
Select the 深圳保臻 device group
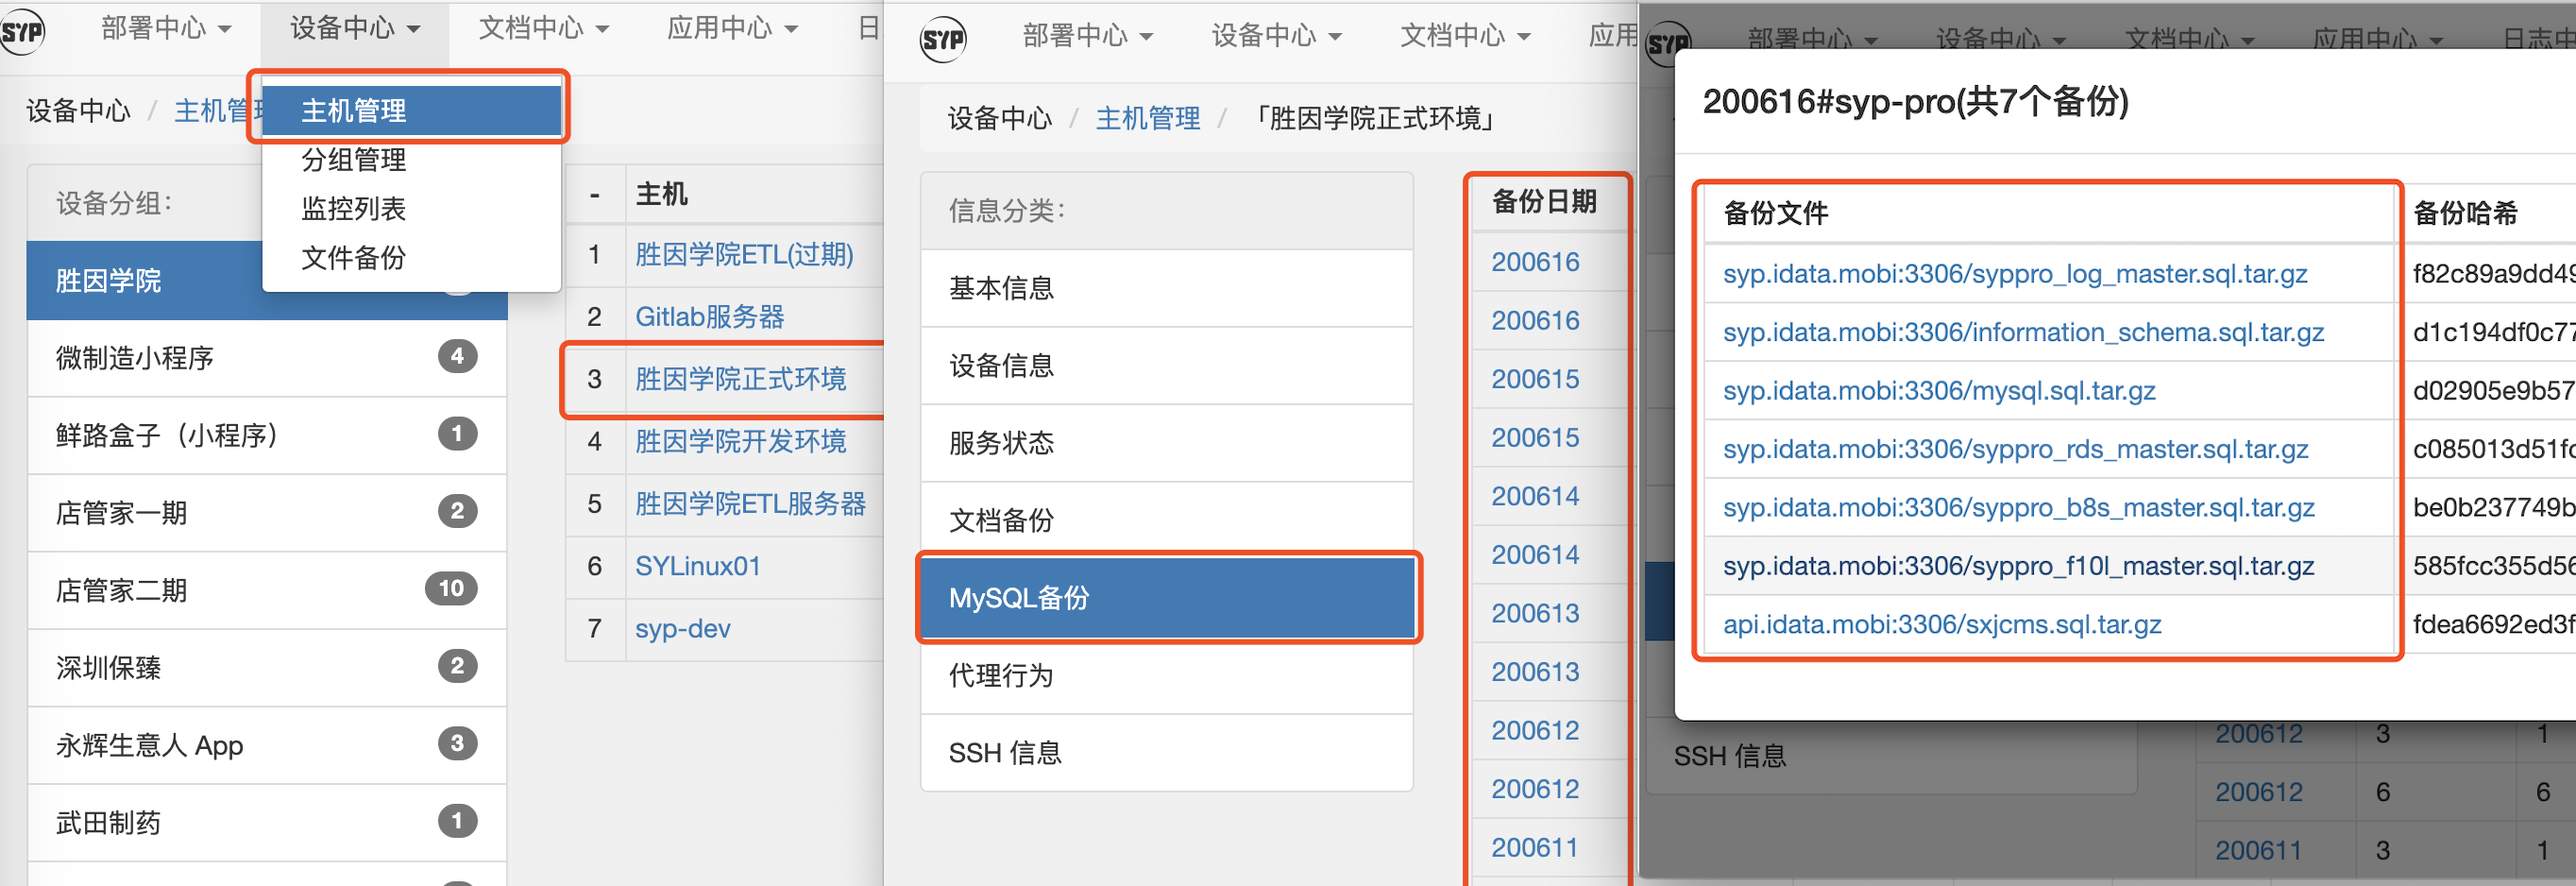click(x=267, y=668)
